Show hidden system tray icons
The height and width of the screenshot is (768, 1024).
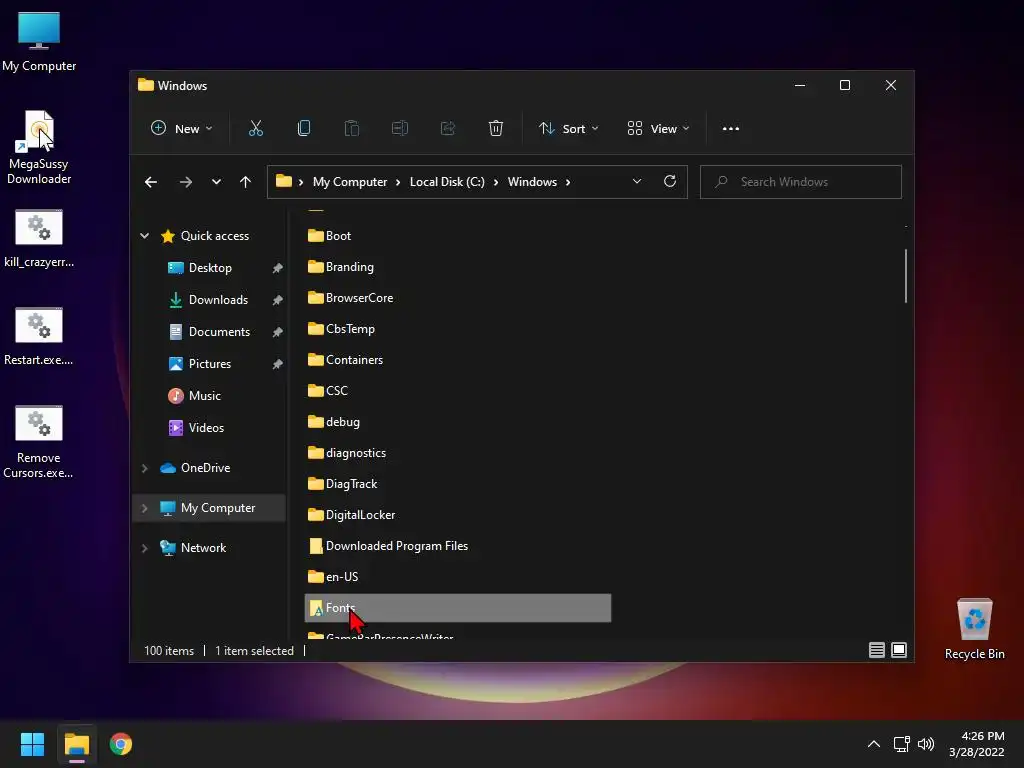(874, 744)
